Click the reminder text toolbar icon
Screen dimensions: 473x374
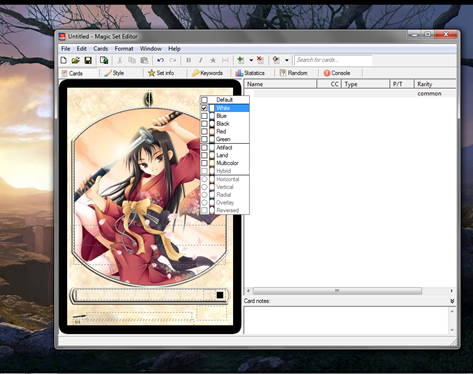[x=225, y=60]
